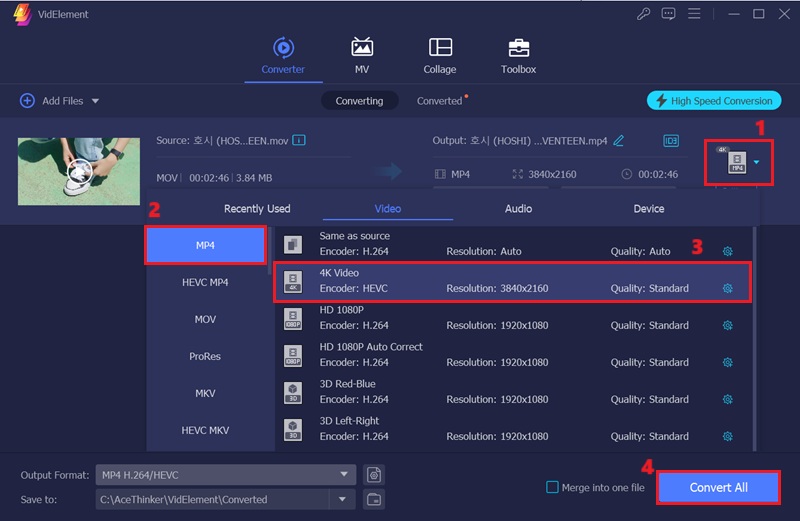Click the output resolution 3840x2160

tap(552, 175)
